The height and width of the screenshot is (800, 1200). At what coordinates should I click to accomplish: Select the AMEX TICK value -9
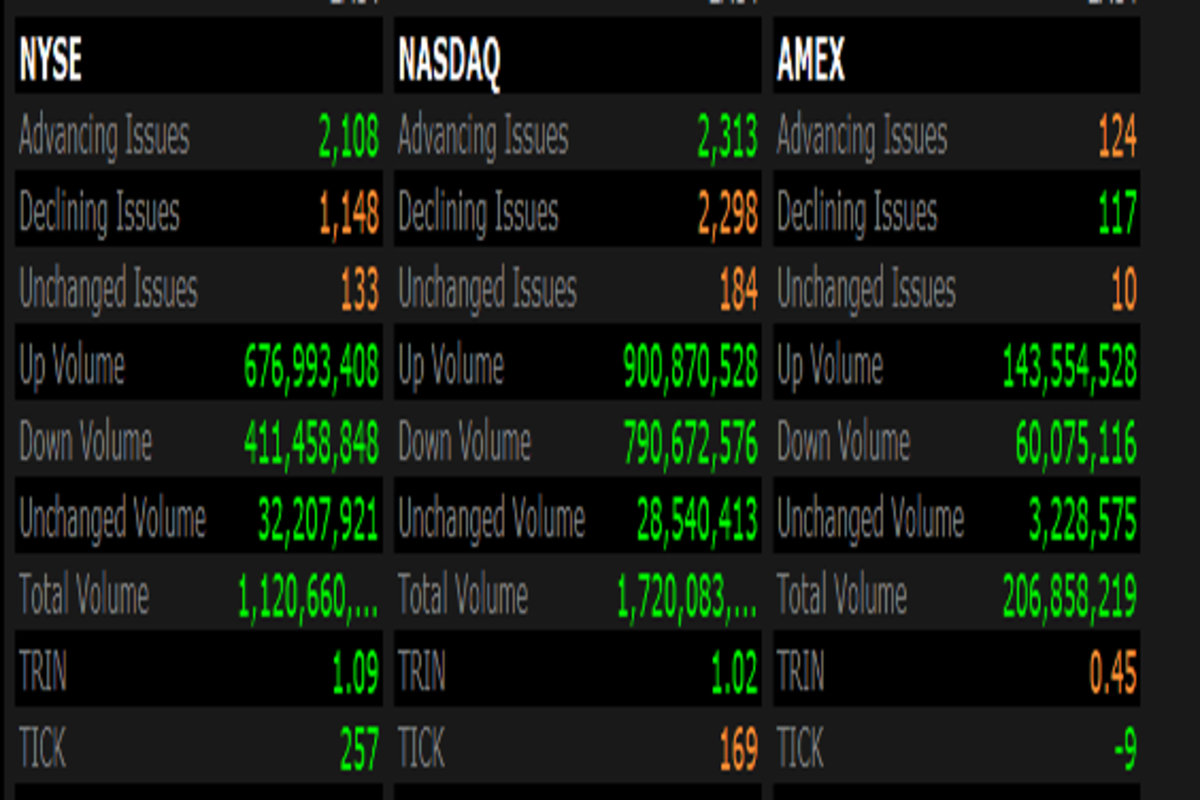1124,750
